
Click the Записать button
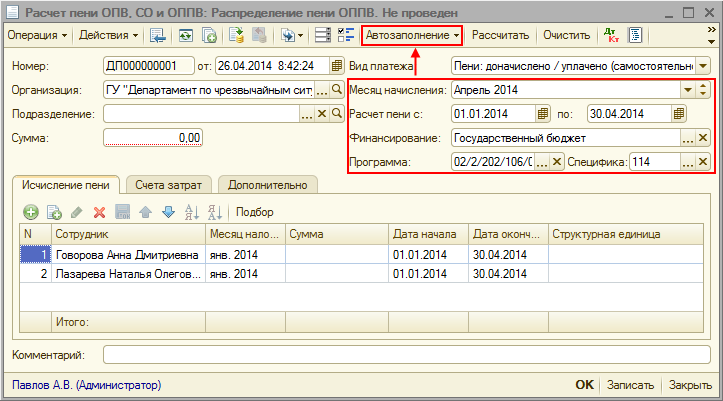tap(630, 385)
